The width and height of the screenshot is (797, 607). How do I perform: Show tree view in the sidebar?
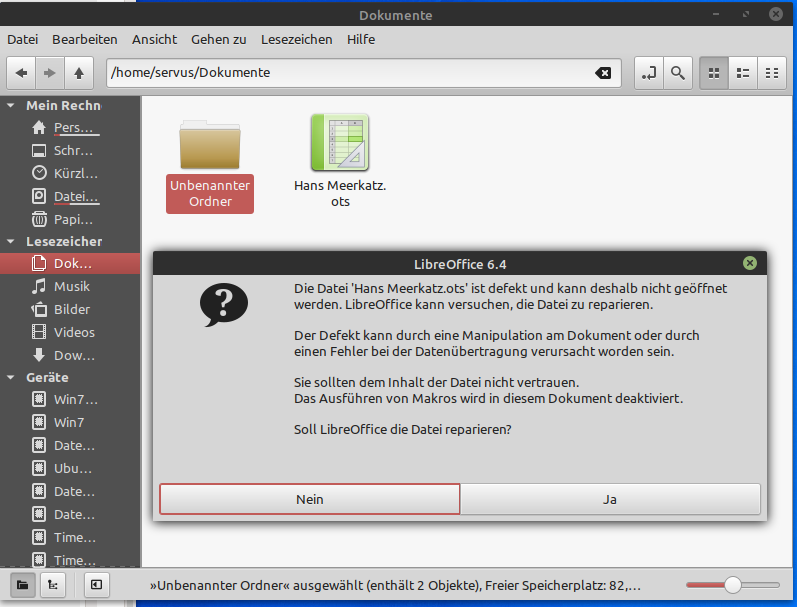[x=52, y=585]
